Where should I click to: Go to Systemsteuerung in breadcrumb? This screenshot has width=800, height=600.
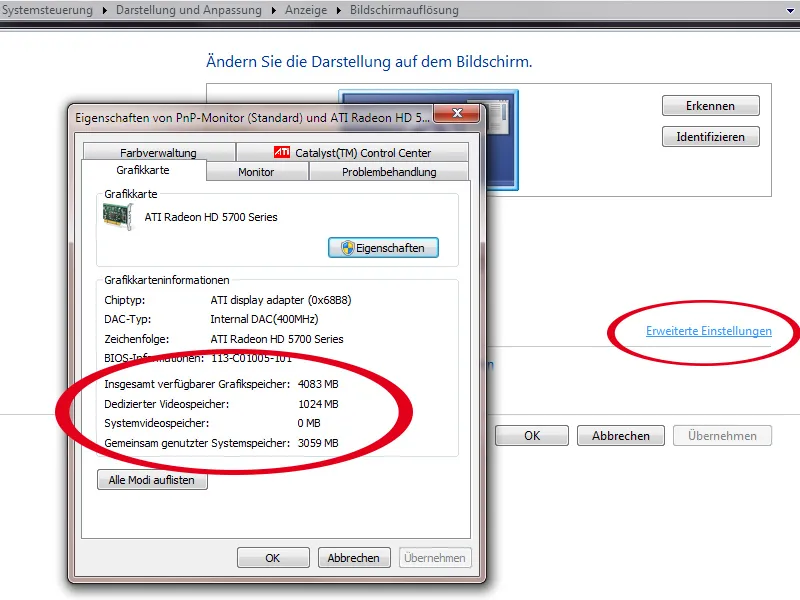(x=47, y=10)
